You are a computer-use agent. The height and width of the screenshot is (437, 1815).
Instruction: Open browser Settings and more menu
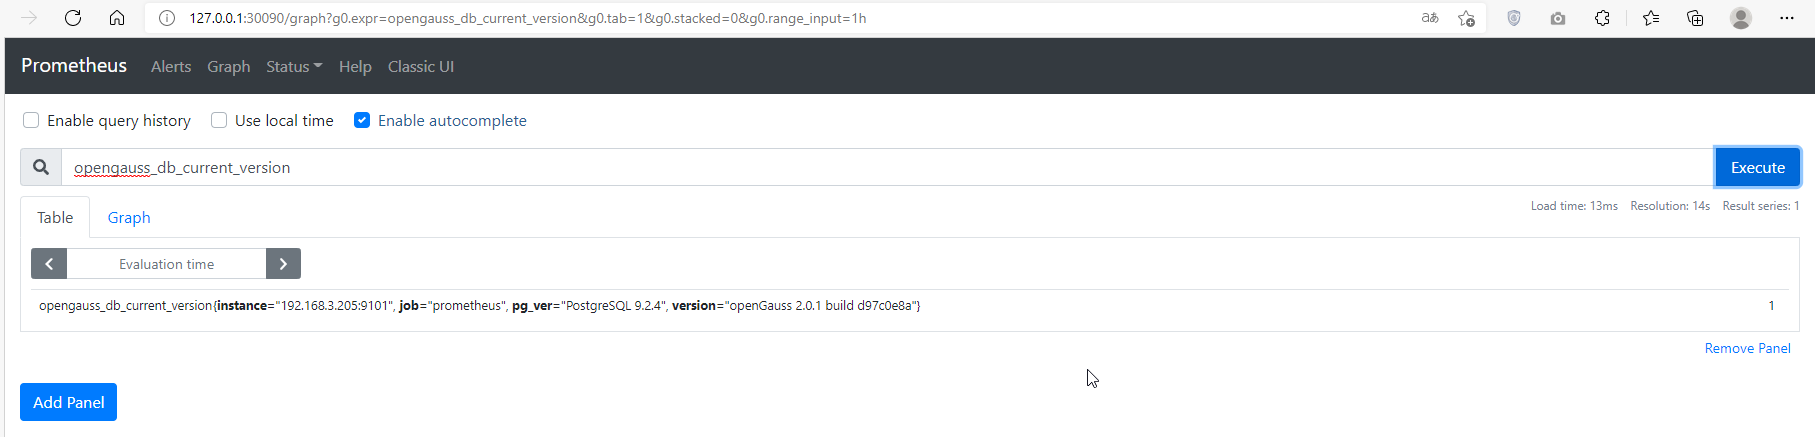pos(1787,18)
